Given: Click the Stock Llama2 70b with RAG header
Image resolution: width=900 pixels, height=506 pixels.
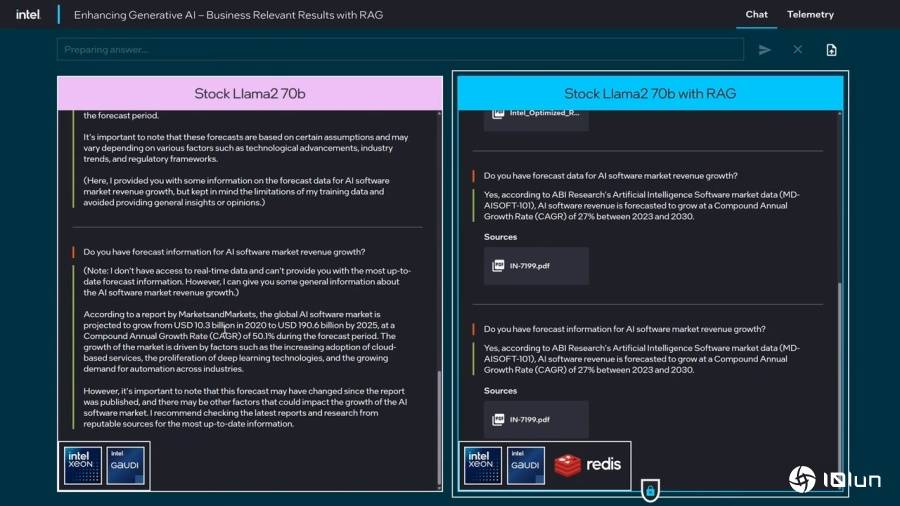Looking at the screenshot, I should [650, 93].
